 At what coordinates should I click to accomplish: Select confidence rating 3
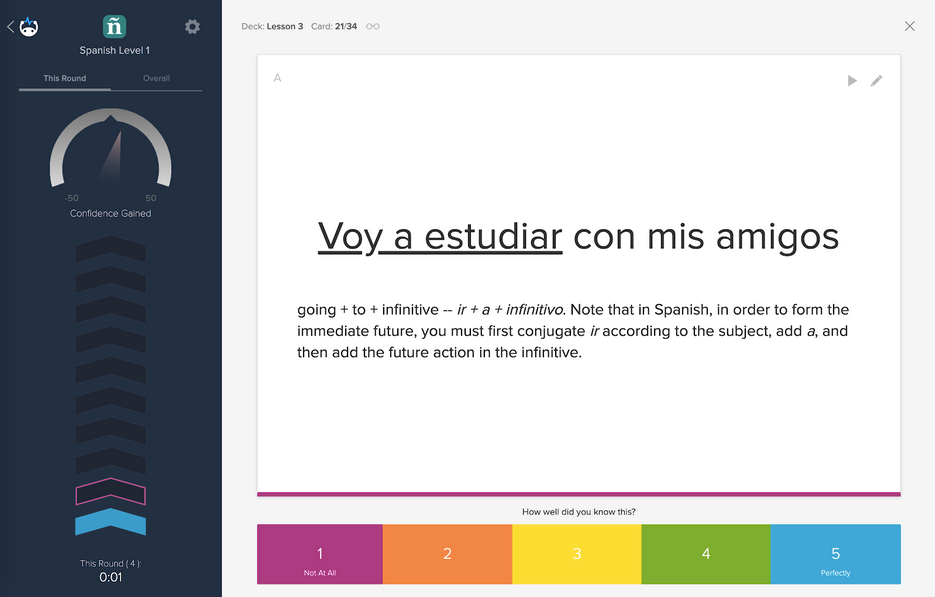[577, 554]
